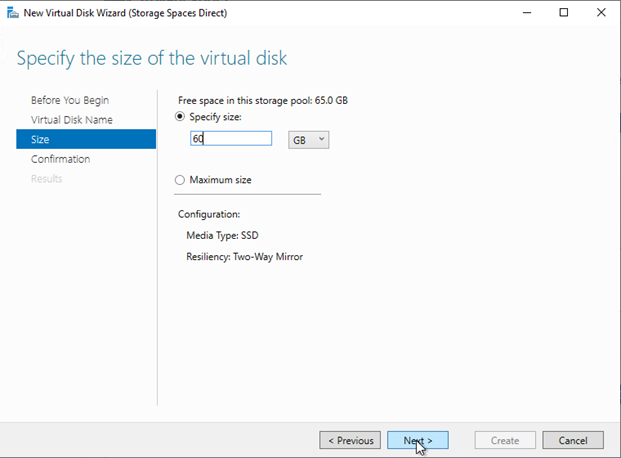Click the greyed-out Results step
Viewport: 621px width, 458px height.
[x=47, y=179]
